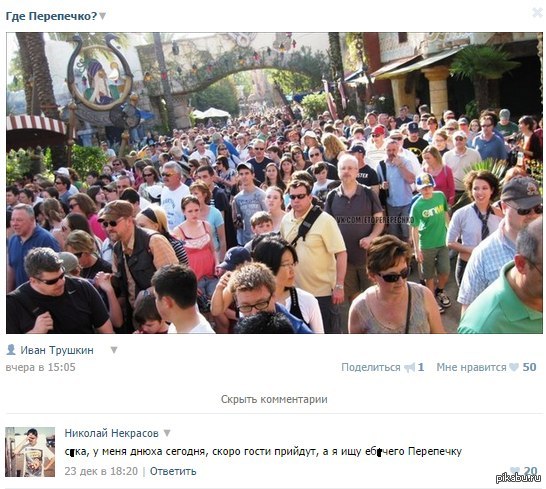This screenshot has width=546, height=489.
Task: Like the photo with 'Мне нравится'
Action: (x=471, y=367)
